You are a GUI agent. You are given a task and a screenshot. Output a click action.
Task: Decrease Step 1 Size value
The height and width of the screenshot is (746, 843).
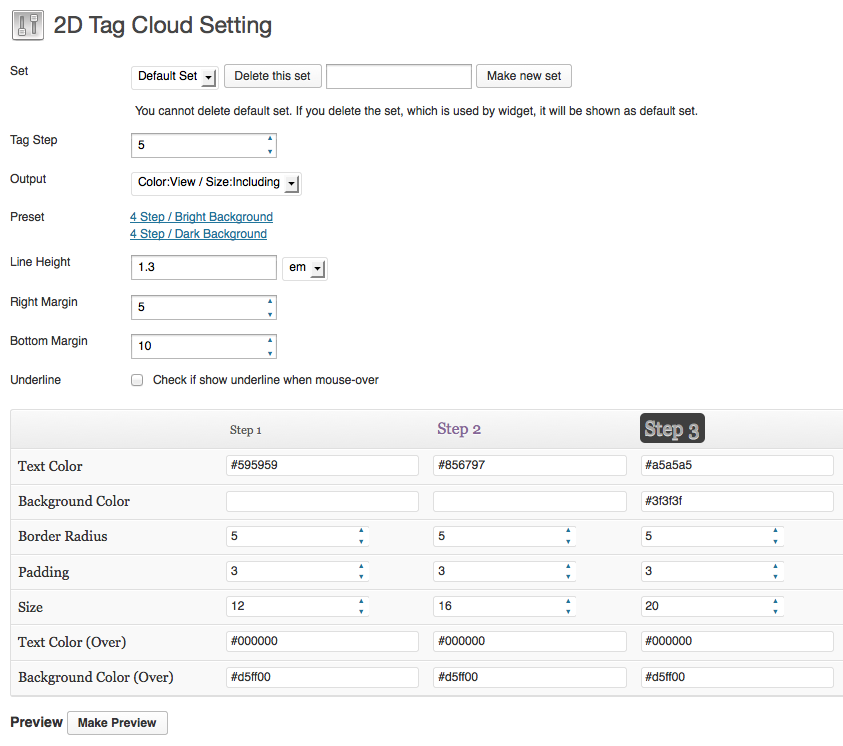pyautogui.click(x=361, y=612)
